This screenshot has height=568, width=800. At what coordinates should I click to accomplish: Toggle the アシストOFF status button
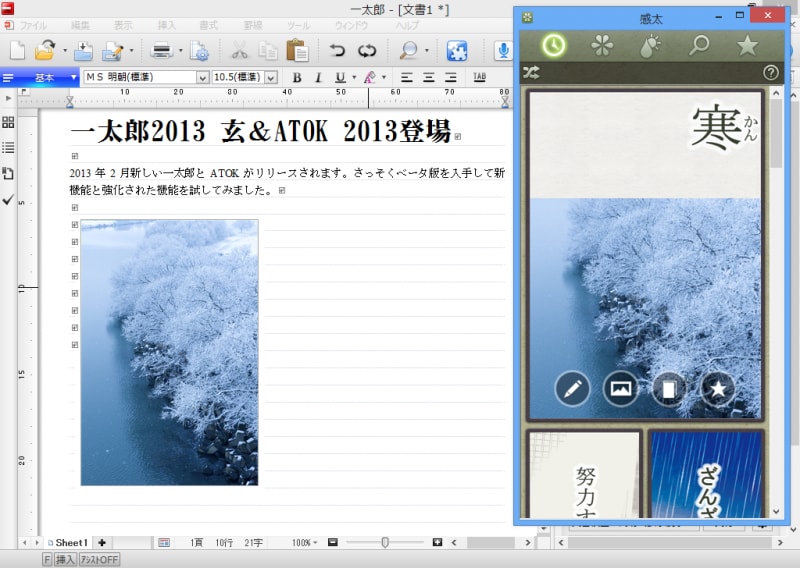click(x=99, y=560)
